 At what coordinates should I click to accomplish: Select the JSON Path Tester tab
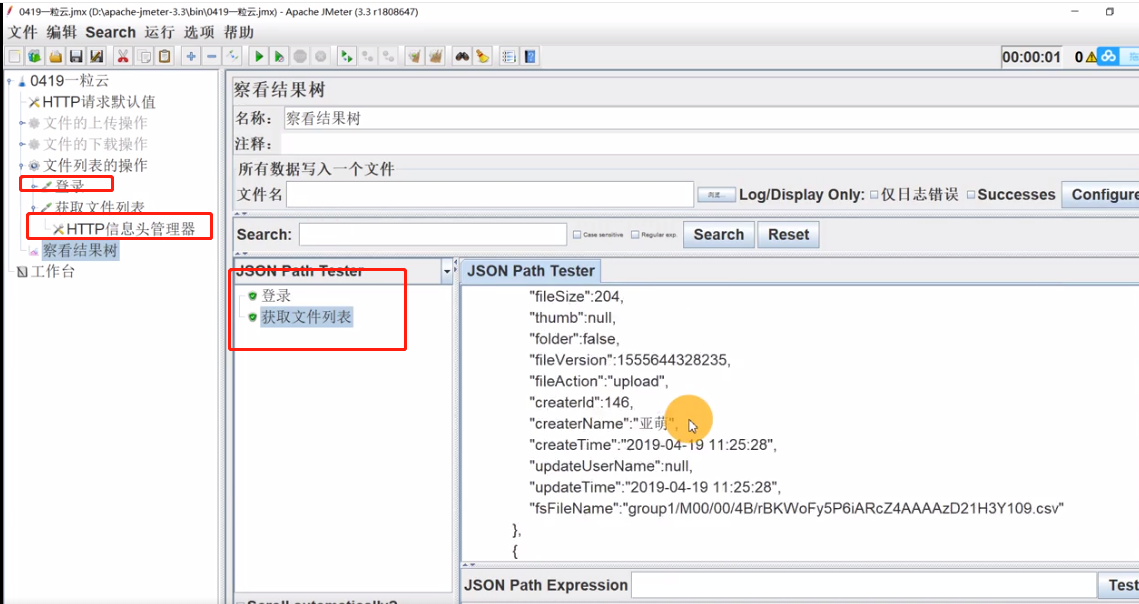(531, 271)
